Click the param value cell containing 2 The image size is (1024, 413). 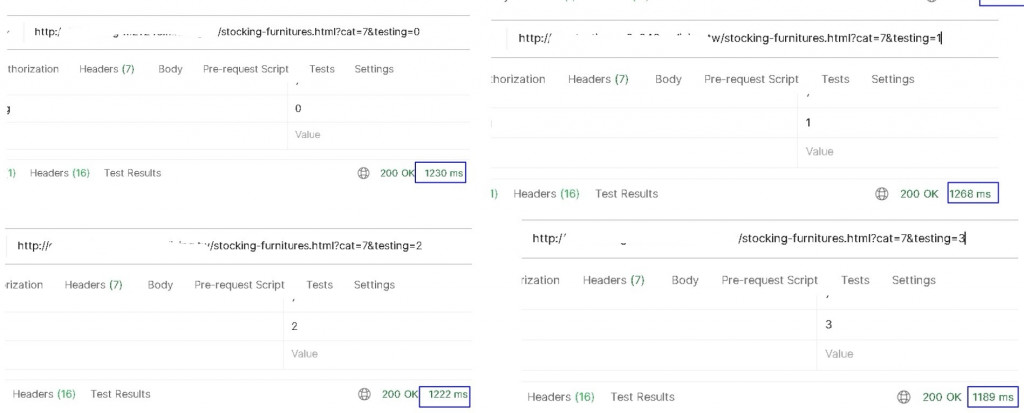[x=380, y=326]
